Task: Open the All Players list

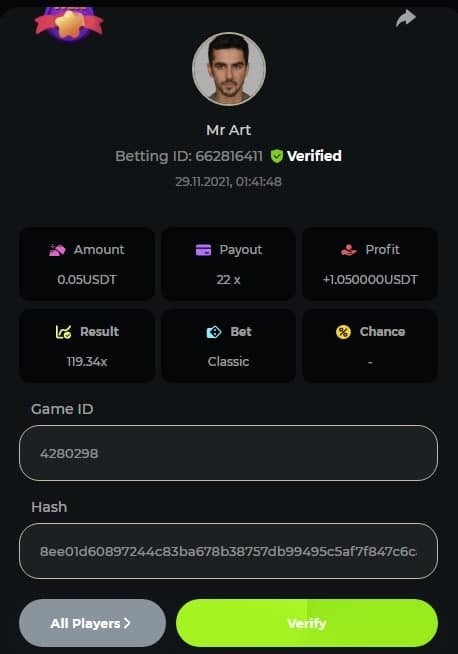Action: coord(92,623)
